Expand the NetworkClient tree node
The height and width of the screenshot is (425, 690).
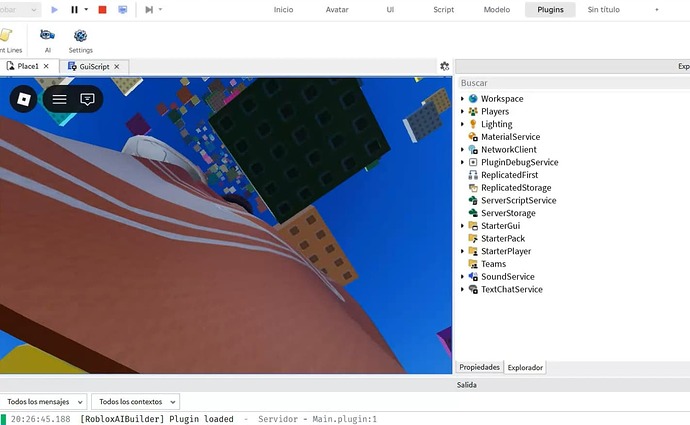[x=462, y=150]
